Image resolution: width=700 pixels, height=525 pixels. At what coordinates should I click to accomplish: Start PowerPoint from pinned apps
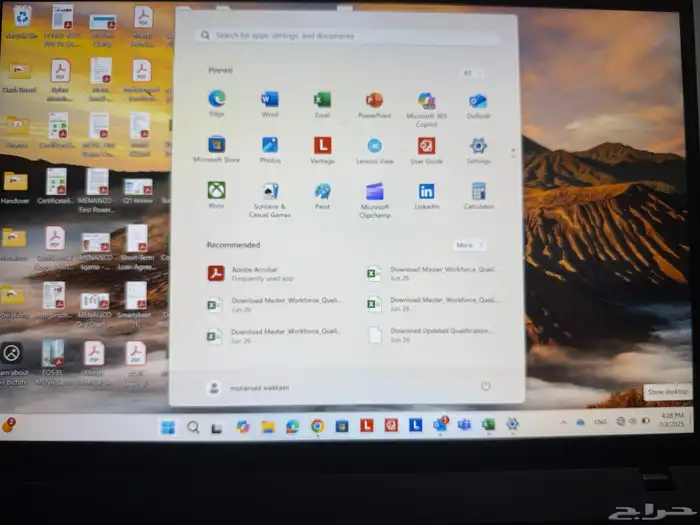point(374,100)
